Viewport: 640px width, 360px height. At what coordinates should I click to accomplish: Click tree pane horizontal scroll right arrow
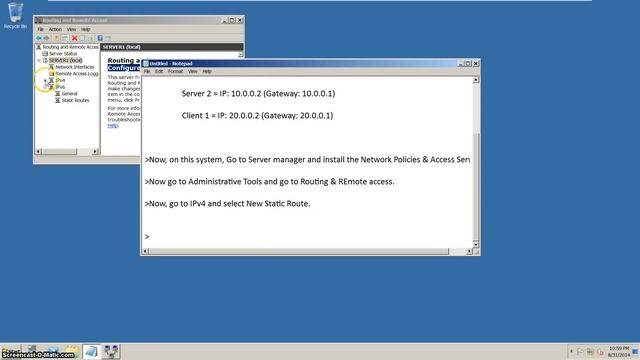(x=95, y=151)
